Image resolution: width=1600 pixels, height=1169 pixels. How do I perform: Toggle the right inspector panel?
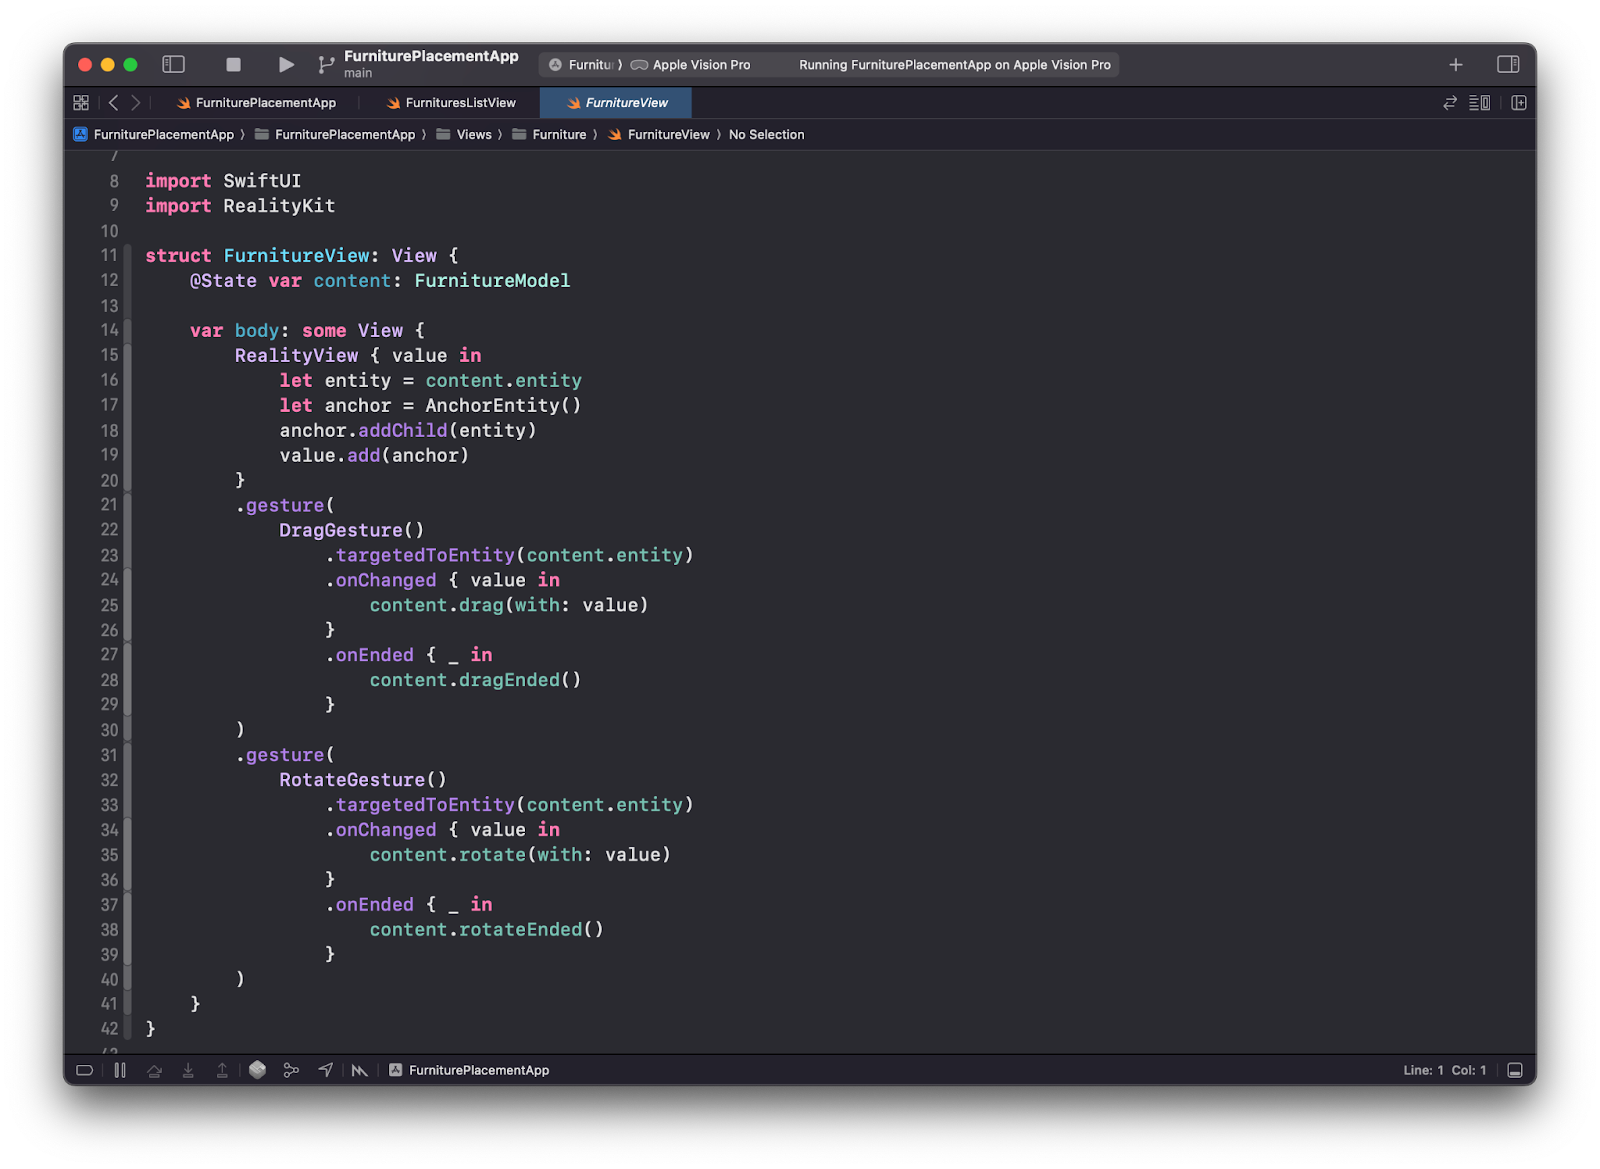click(x=1508, y=65)
